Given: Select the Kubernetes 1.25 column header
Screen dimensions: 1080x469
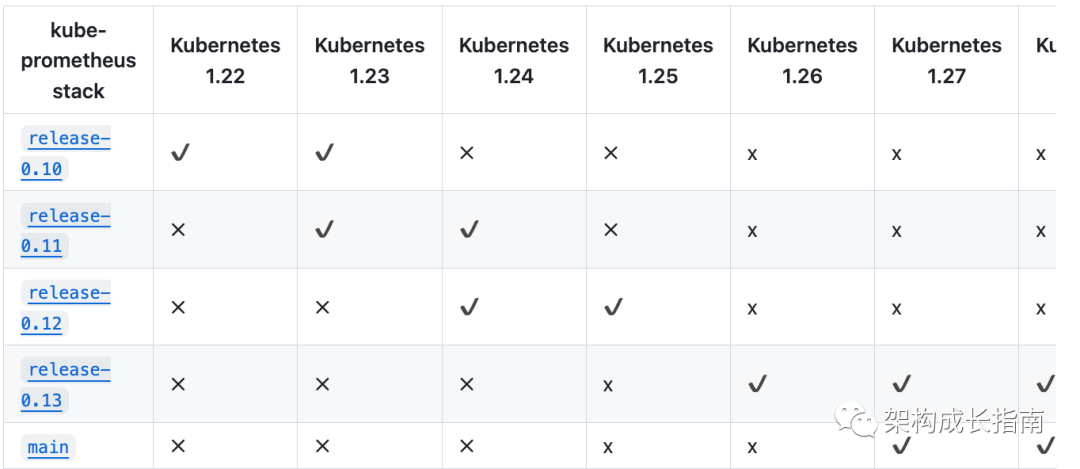Looking at the screenshot, I should point(658,61).
